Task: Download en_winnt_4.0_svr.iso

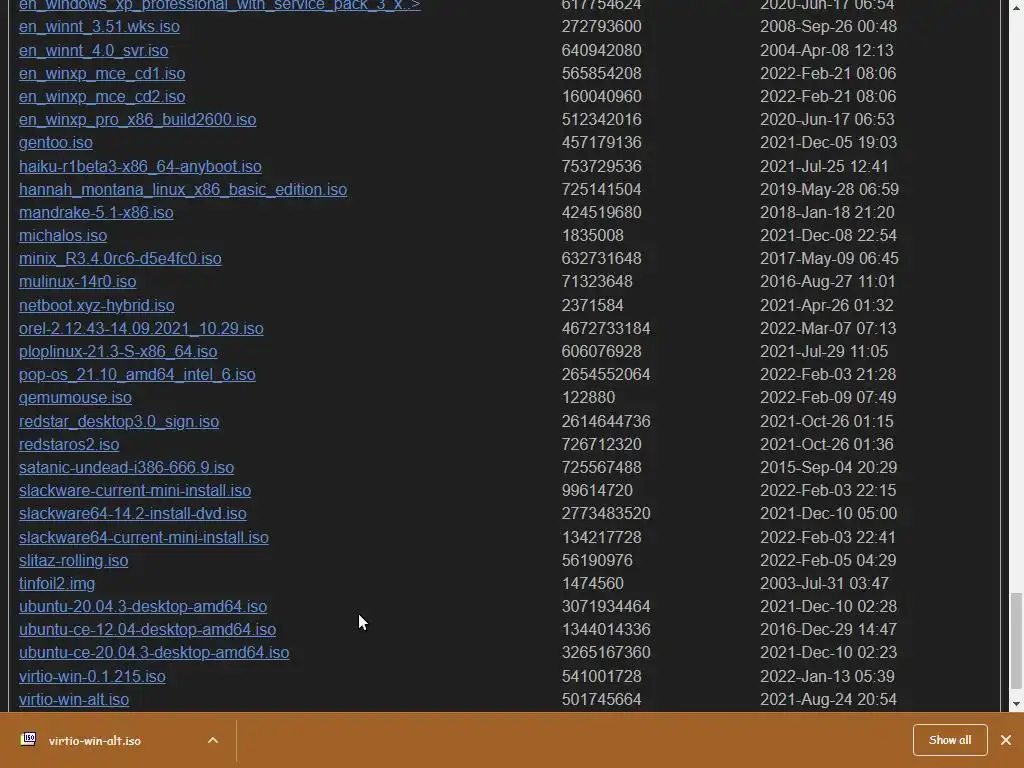Action: pos(93,50)
